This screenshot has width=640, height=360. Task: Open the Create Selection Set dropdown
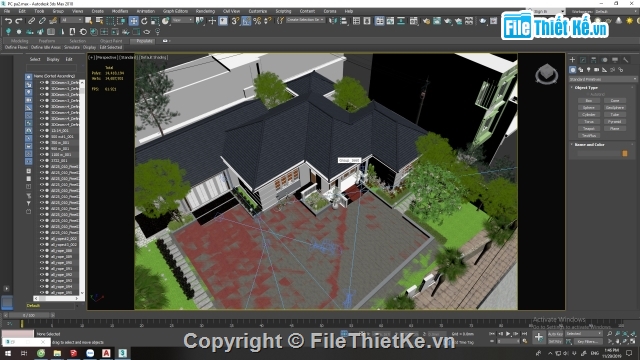[x=306, y=20]
